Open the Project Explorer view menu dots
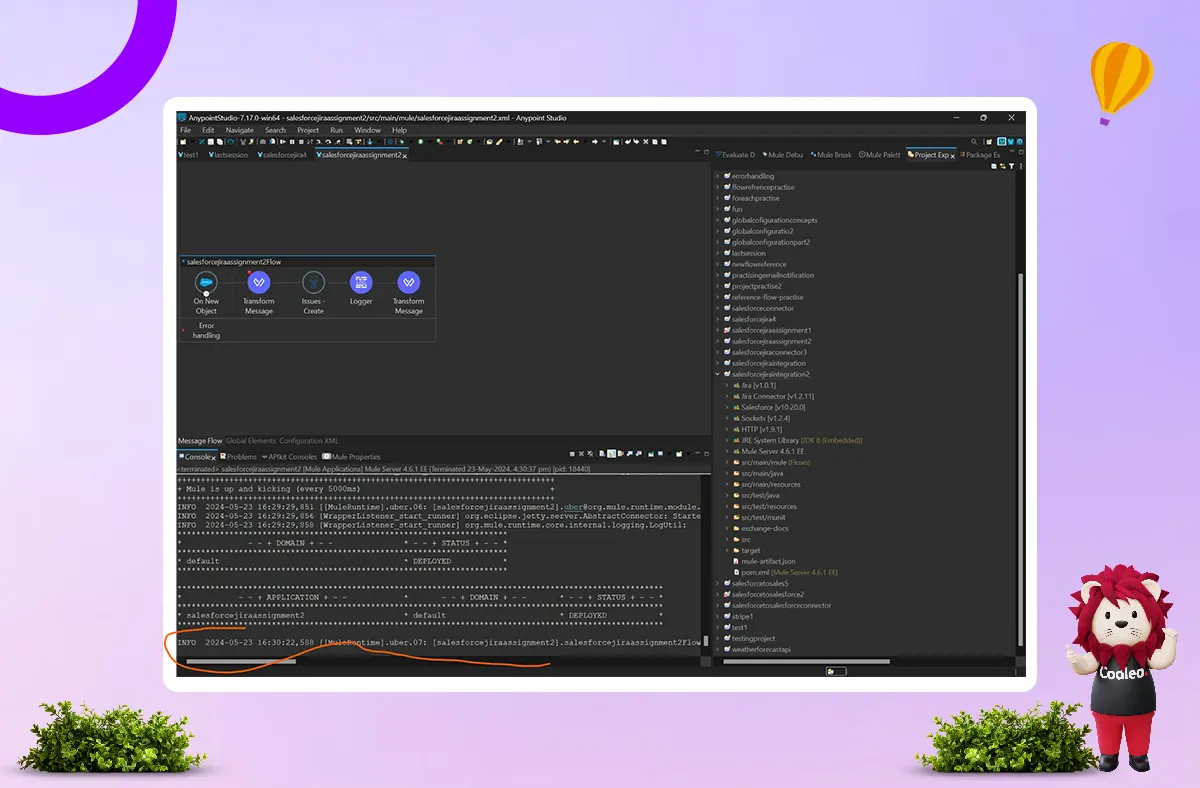The width and height of the screenshot is (1200, 788). [x=1021, y=166]
